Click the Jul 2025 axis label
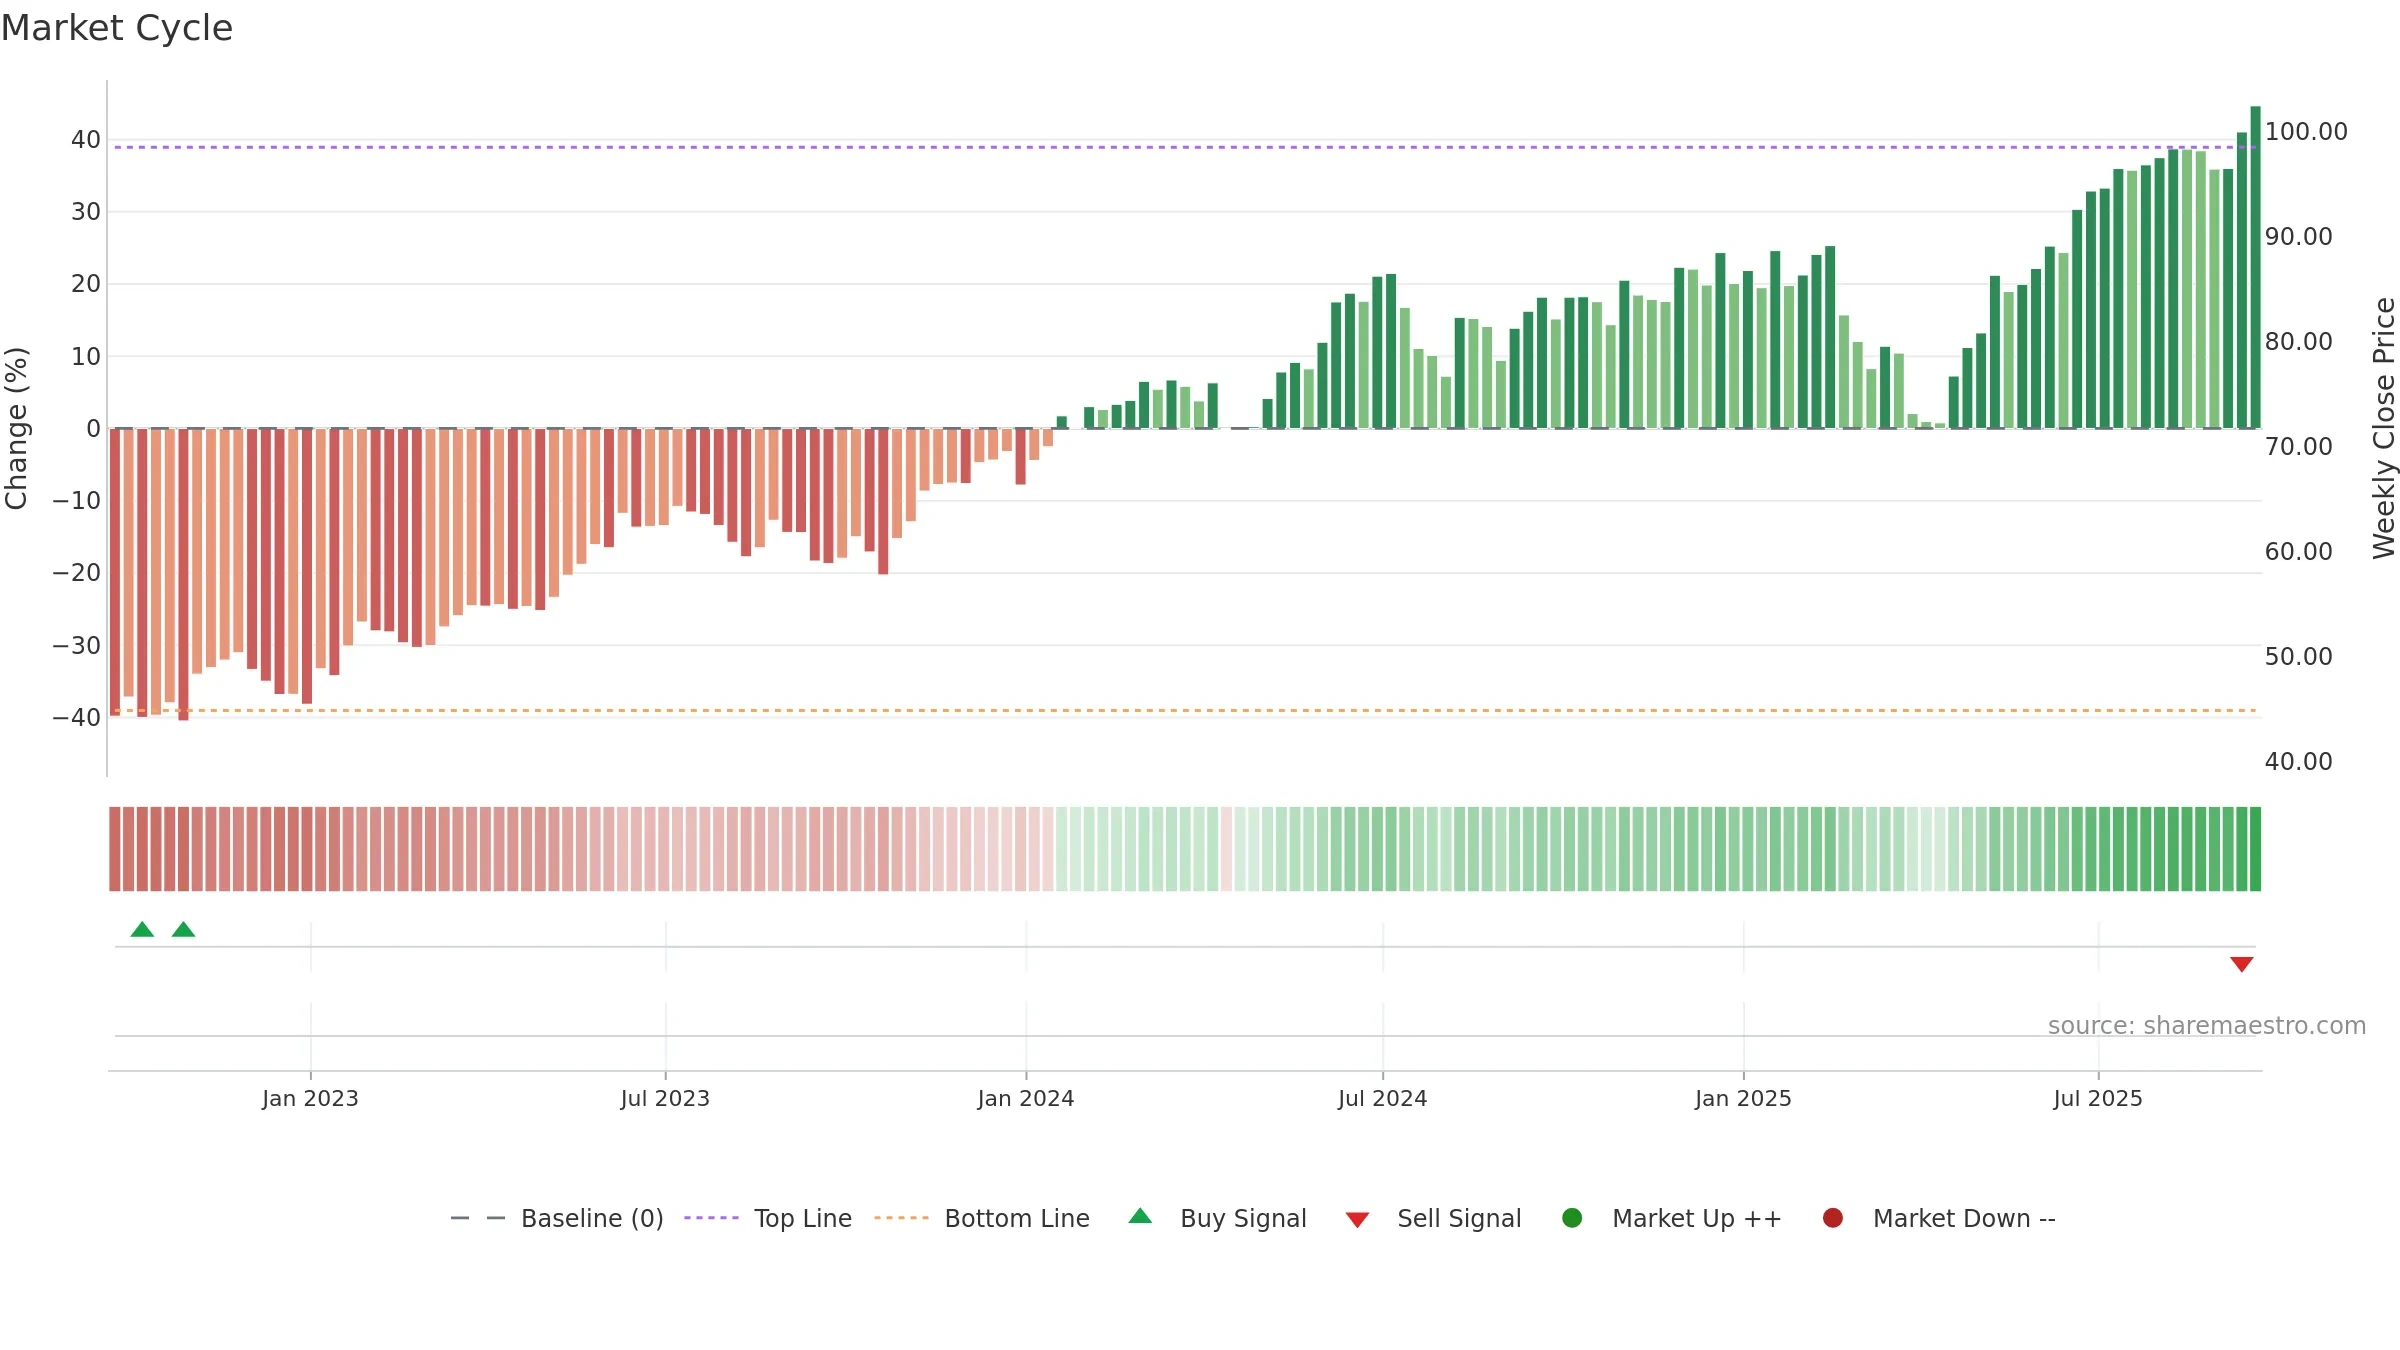 [x=2098, y=1098]
